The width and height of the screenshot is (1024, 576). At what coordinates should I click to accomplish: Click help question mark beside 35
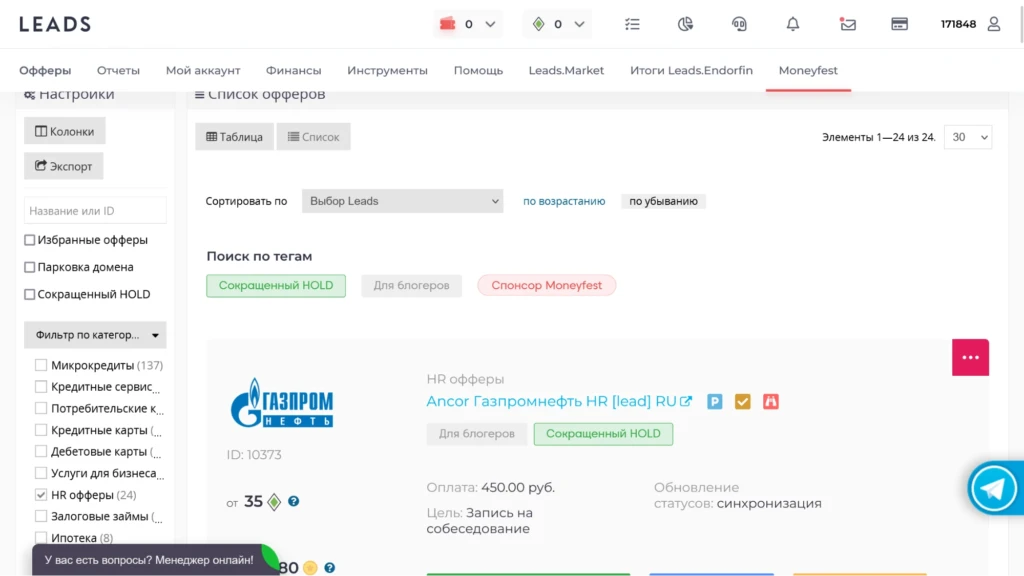coord(294,501)
